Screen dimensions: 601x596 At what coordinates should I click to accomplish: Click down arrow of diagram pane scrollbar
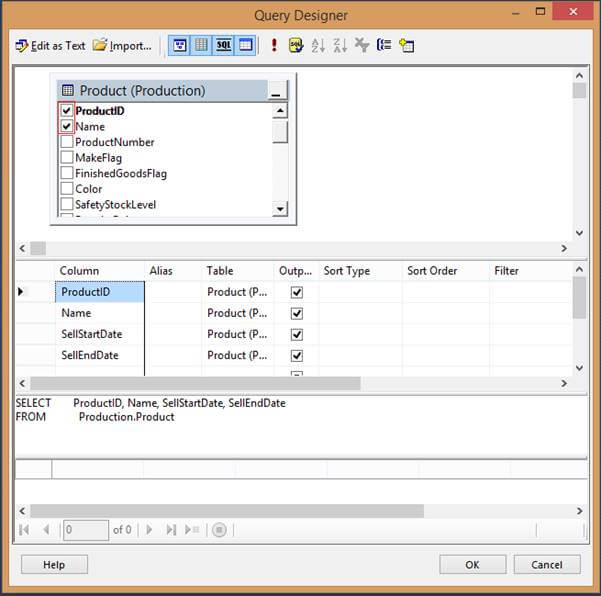click(579, 233)
